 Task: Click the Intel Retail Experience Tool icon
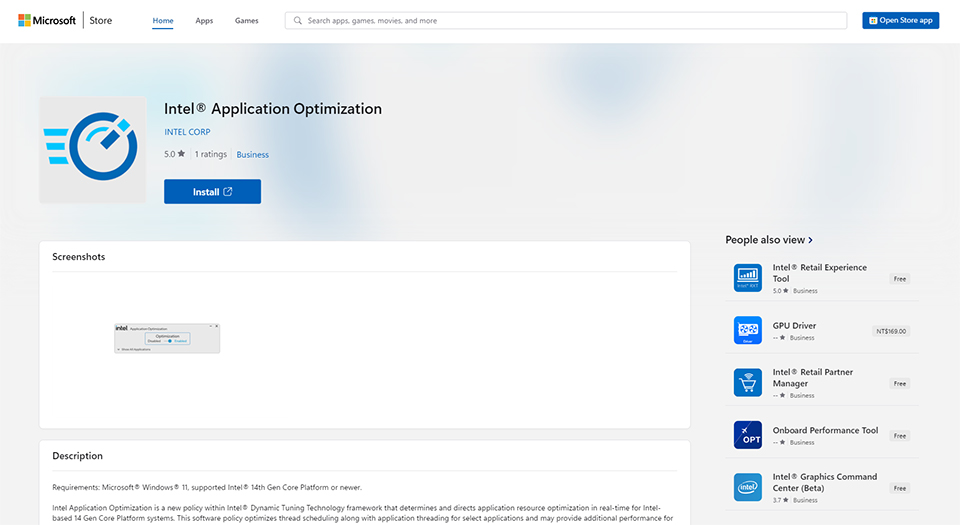coord(748,278)
